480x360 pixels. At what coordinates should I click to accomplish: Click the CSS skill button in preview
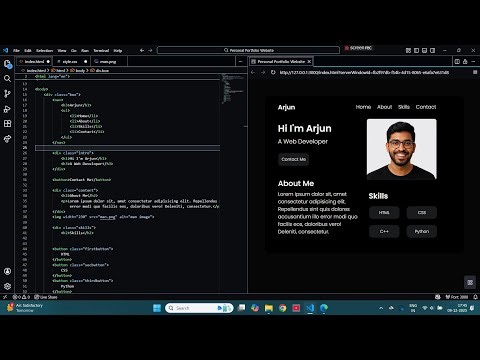tap(422, 213)
